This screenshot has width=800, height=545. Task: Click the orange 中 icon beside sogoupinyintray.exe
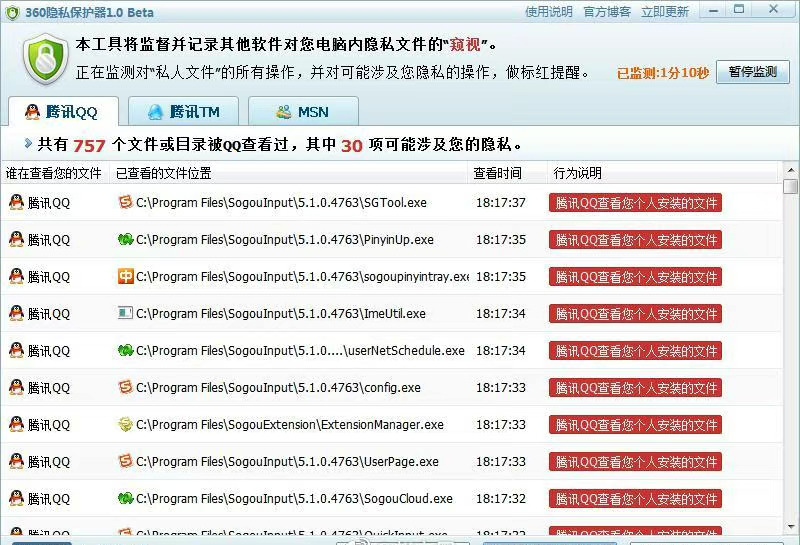point(125,276)
